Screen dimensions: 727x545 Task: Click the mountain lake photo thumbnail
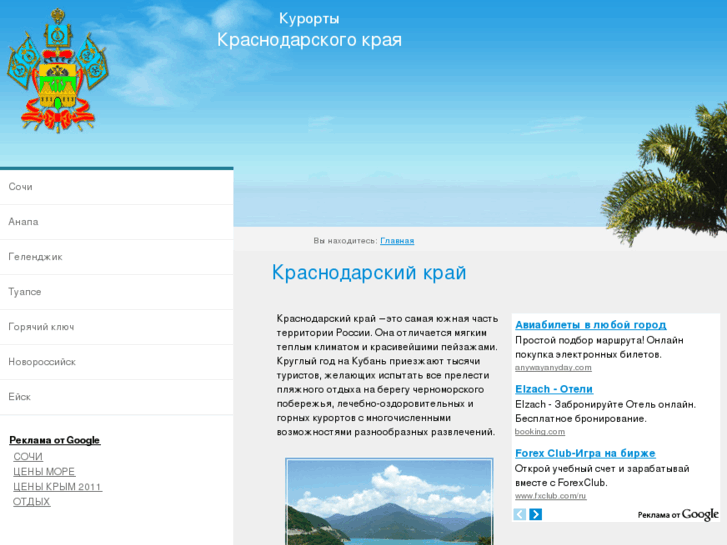pos(389,501)
